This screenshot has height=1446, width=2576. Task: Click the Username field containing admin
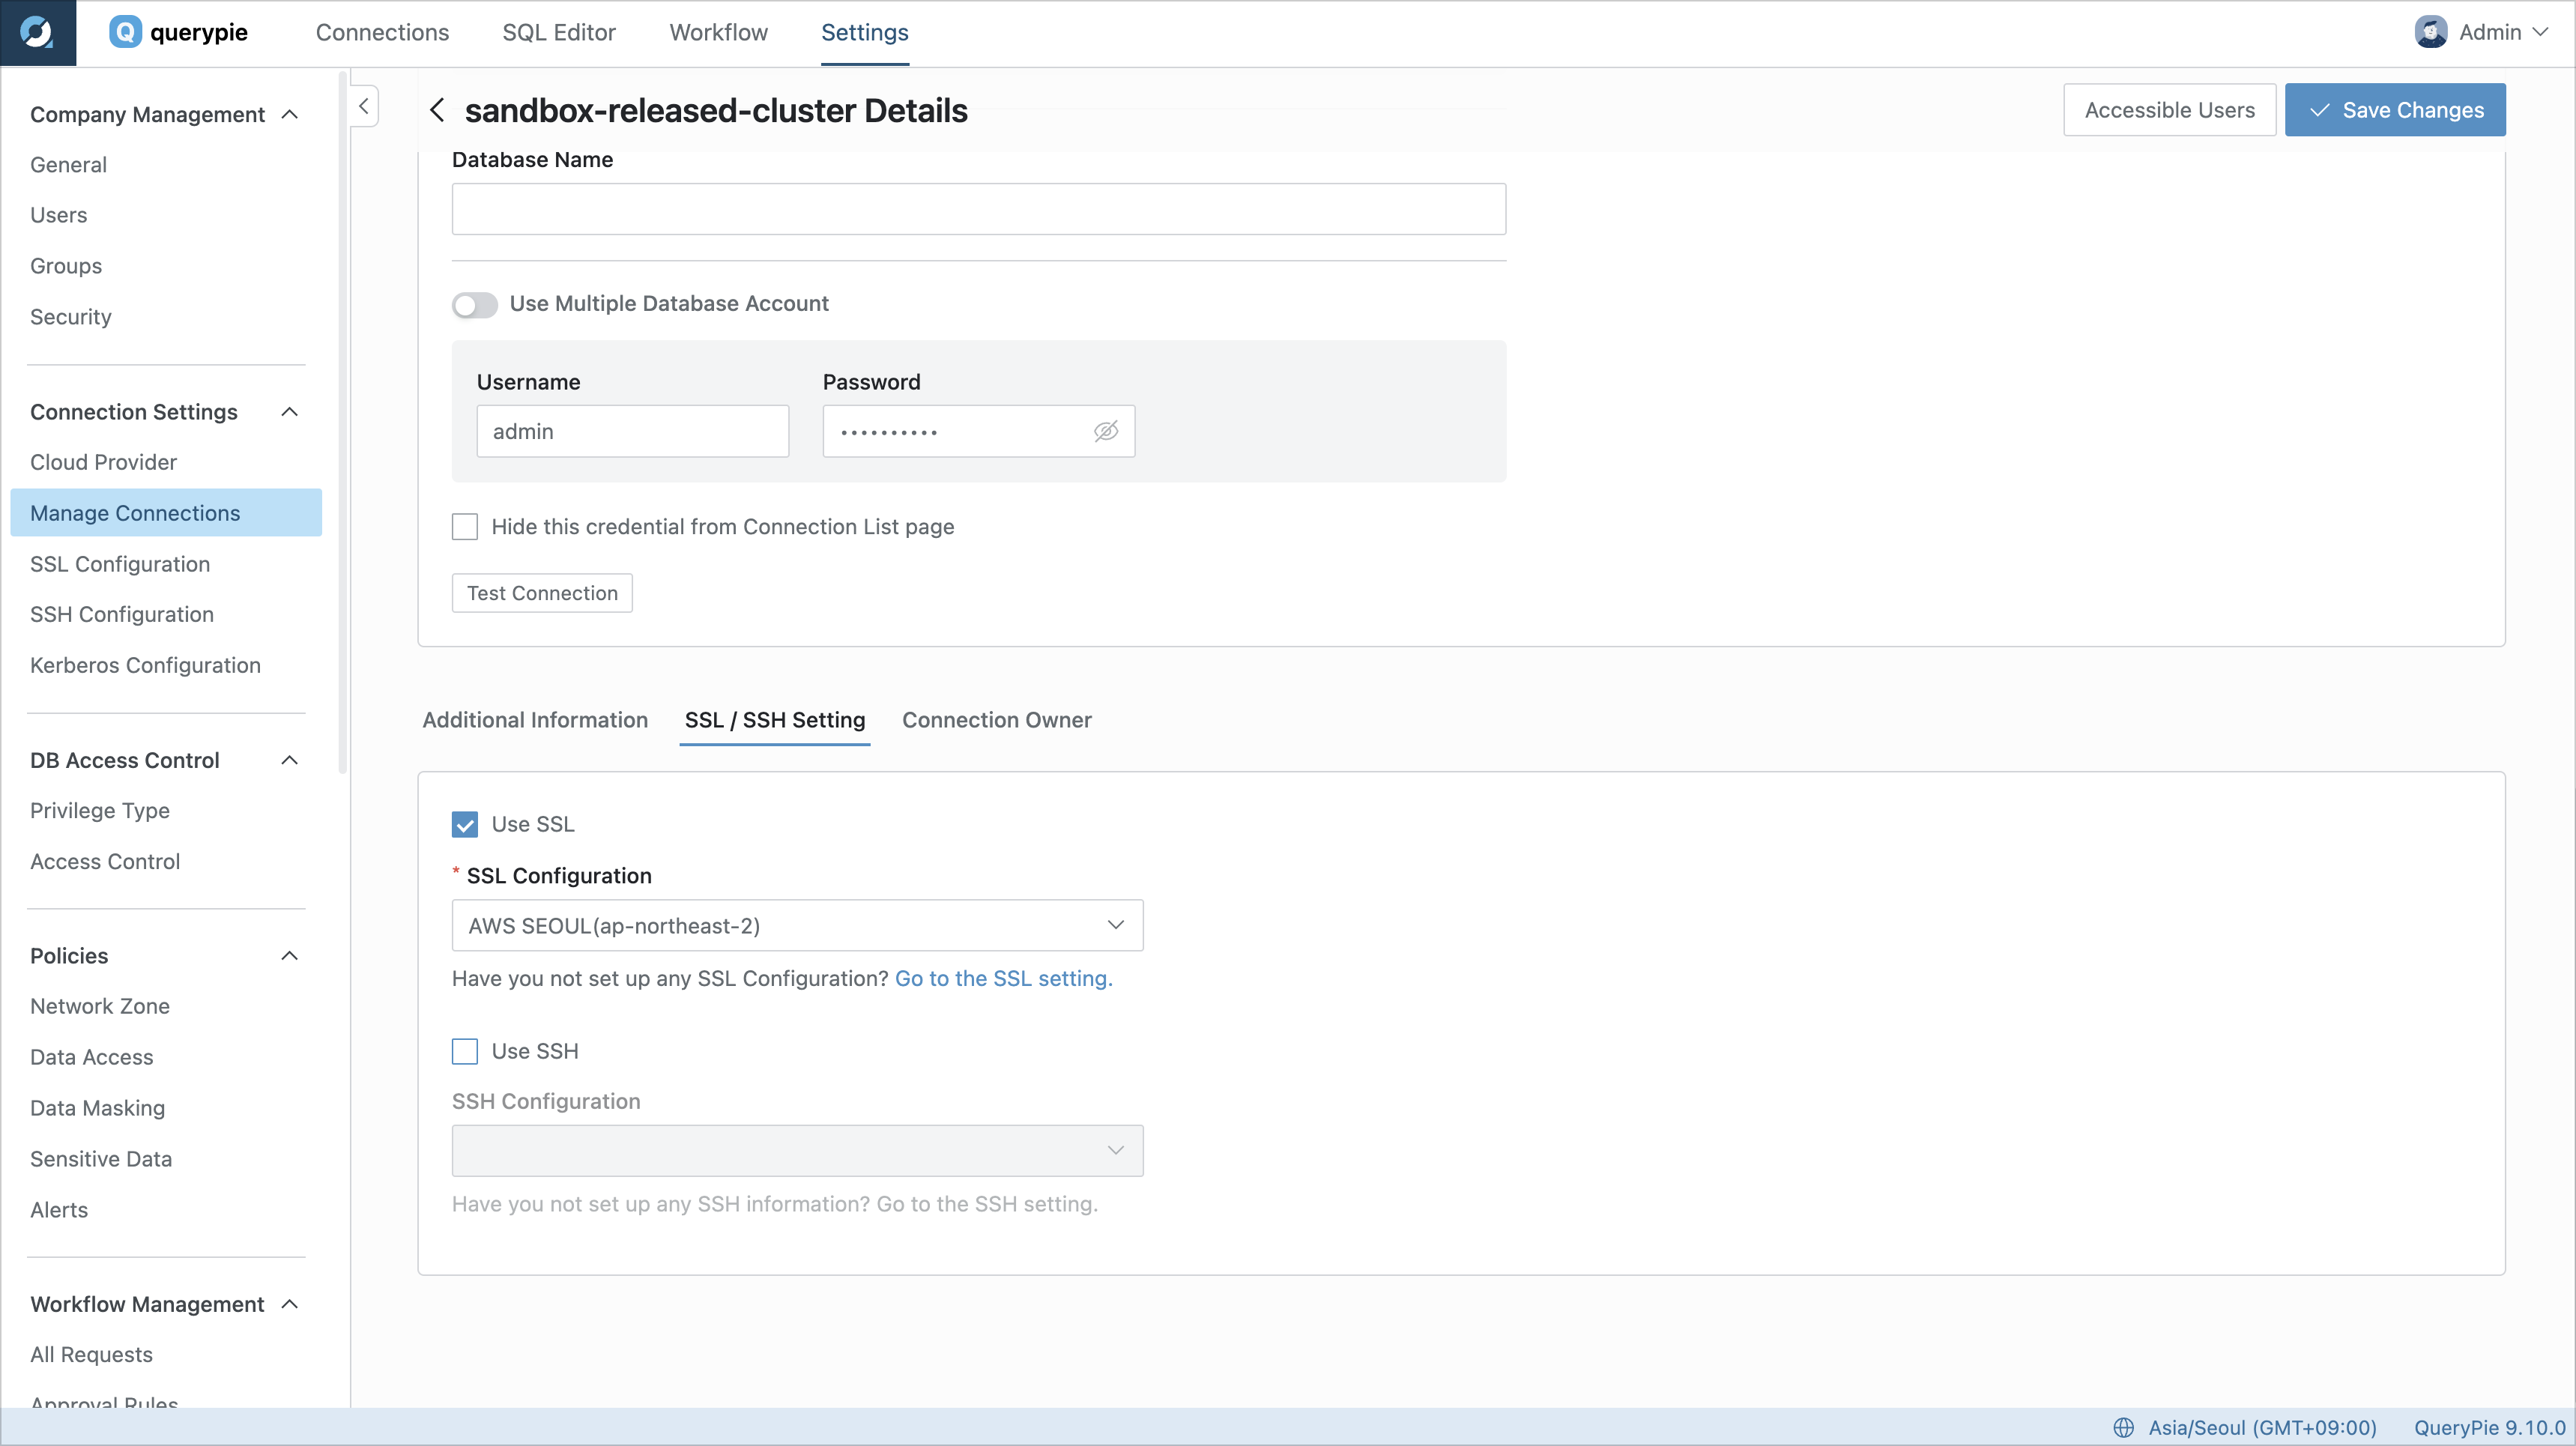coord(632,431)
